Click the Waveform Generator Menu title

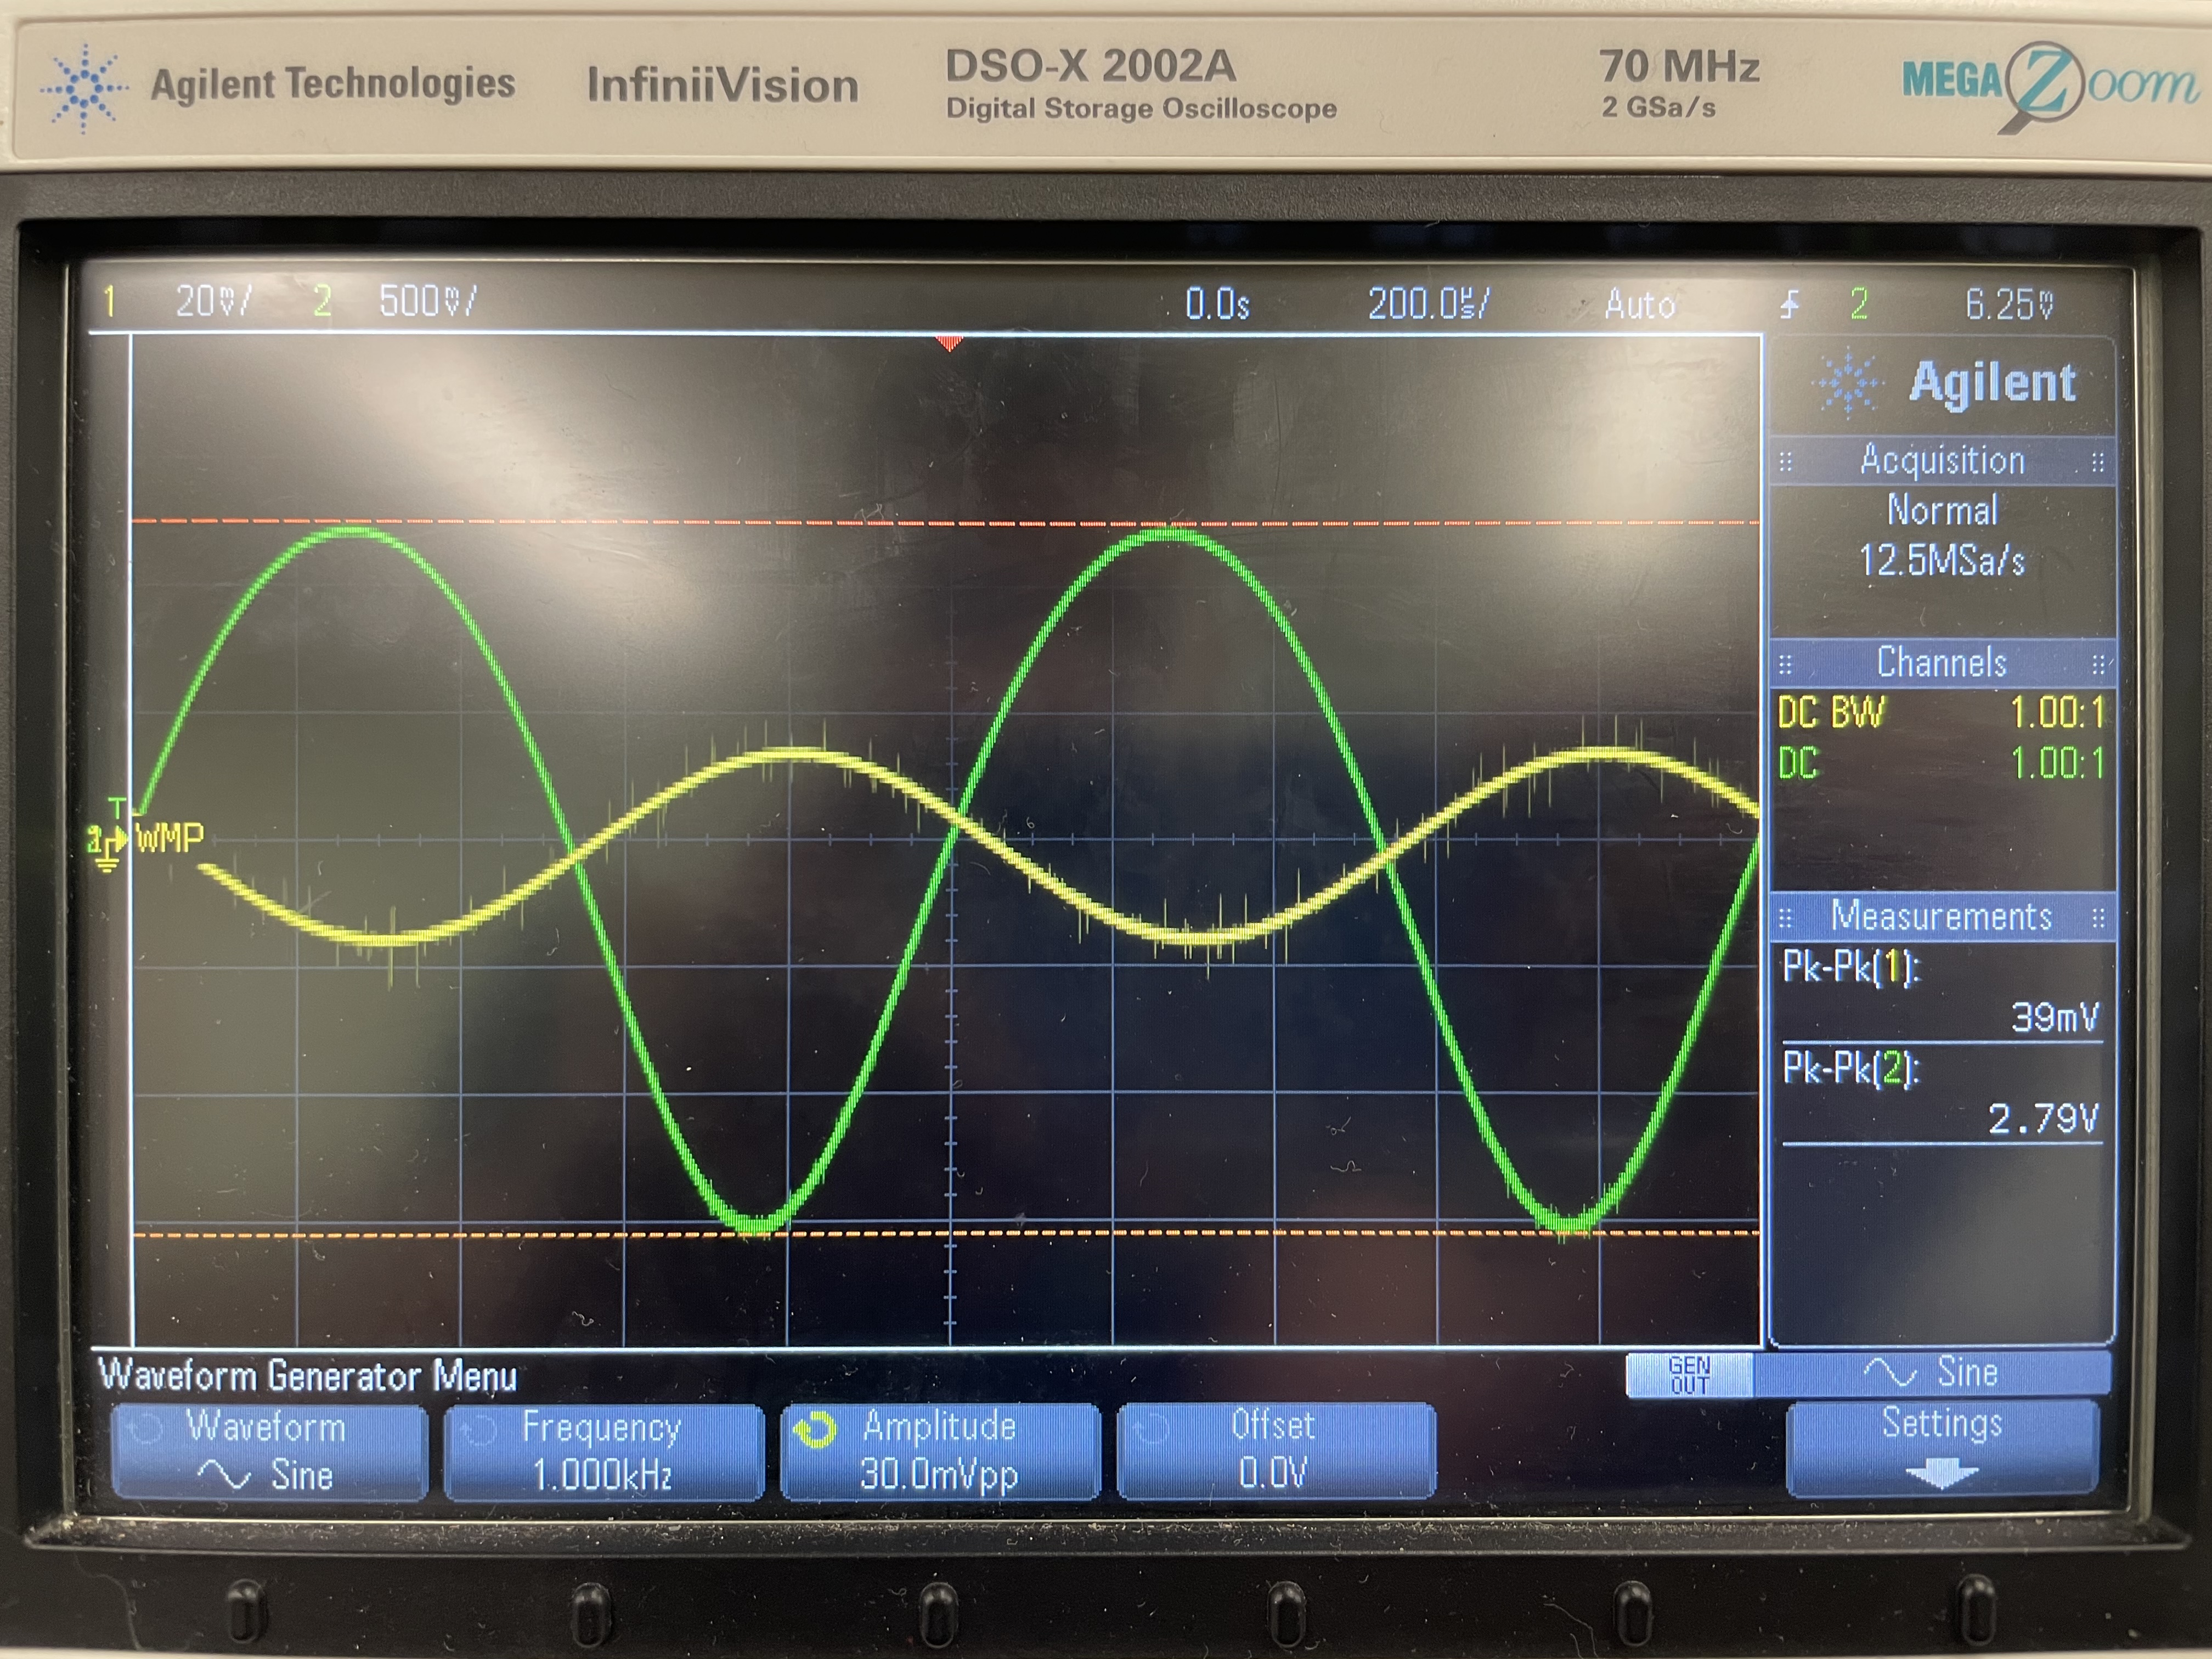[308, 1376]
